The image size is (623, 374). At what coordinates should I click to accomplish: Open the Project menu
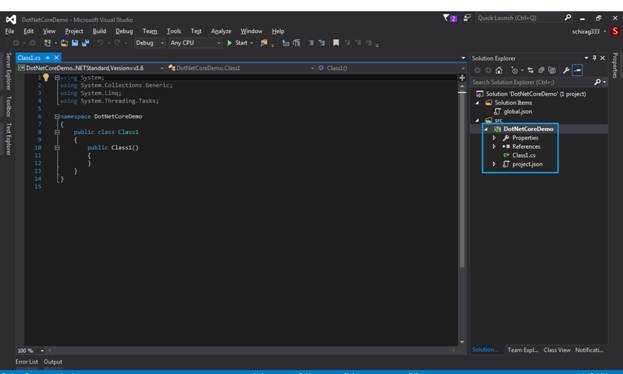74,31
